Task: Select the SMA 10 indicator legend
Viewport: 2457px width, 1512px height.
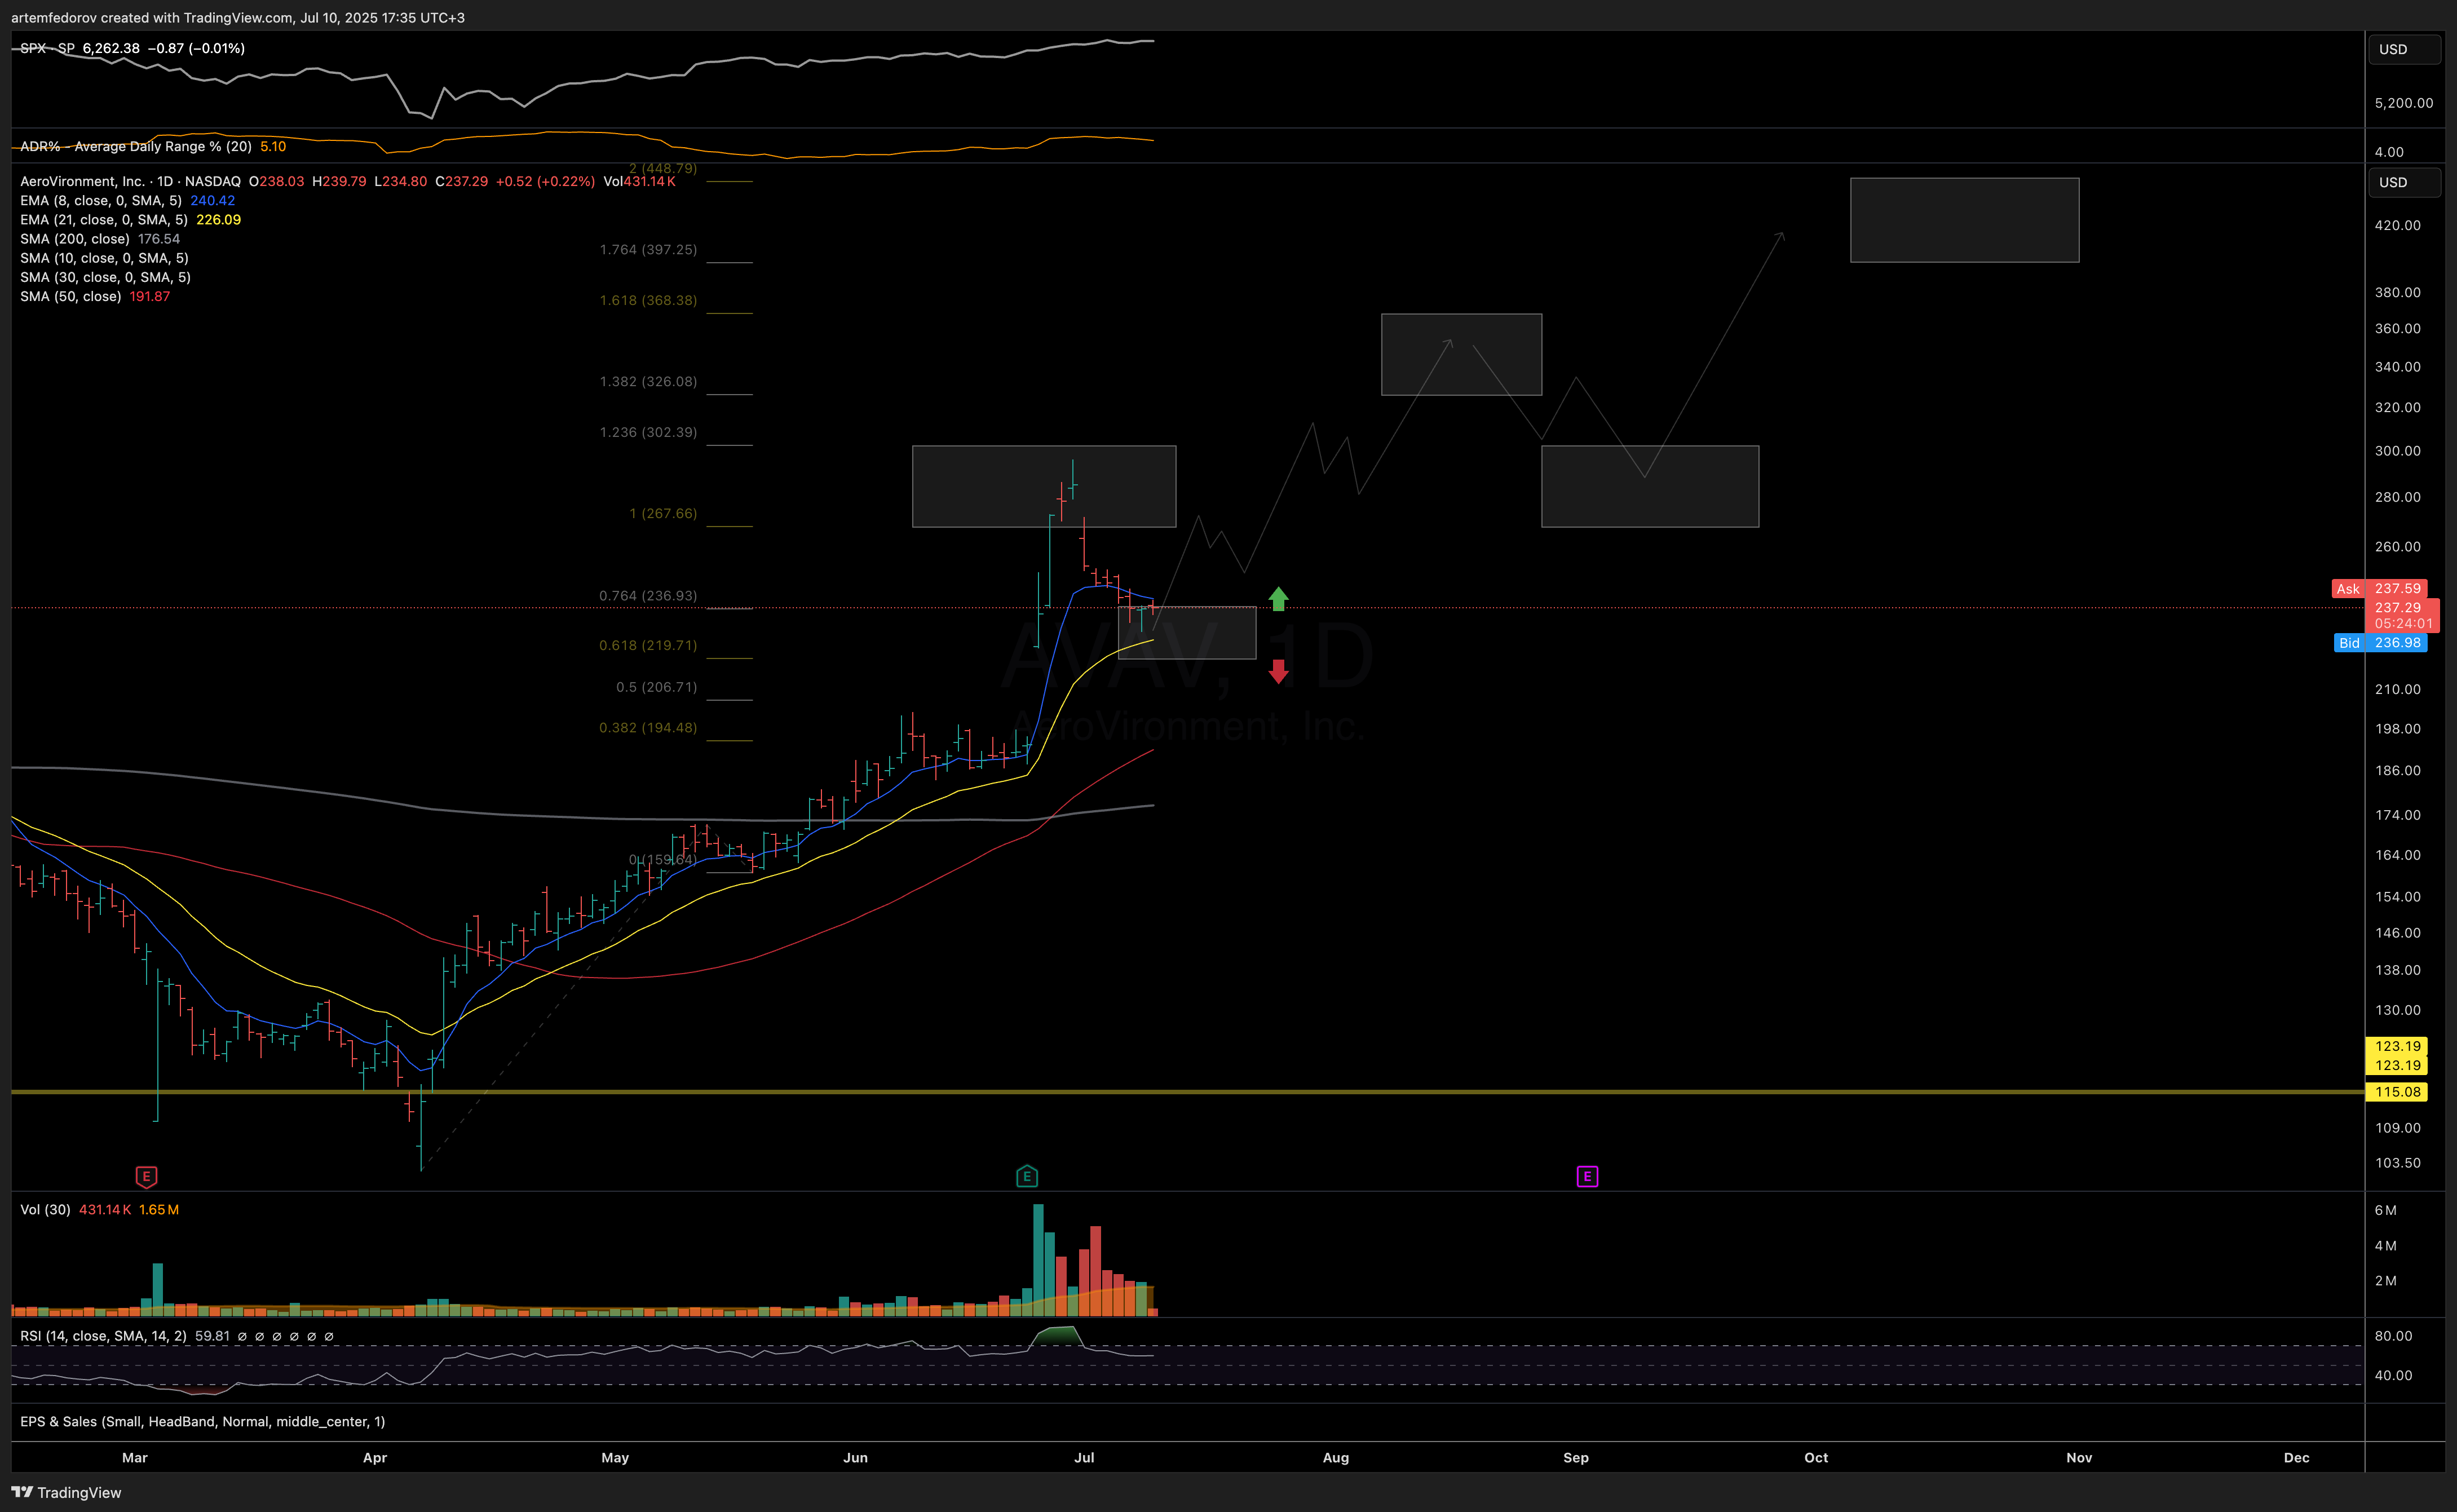Action: click(104, 257)
